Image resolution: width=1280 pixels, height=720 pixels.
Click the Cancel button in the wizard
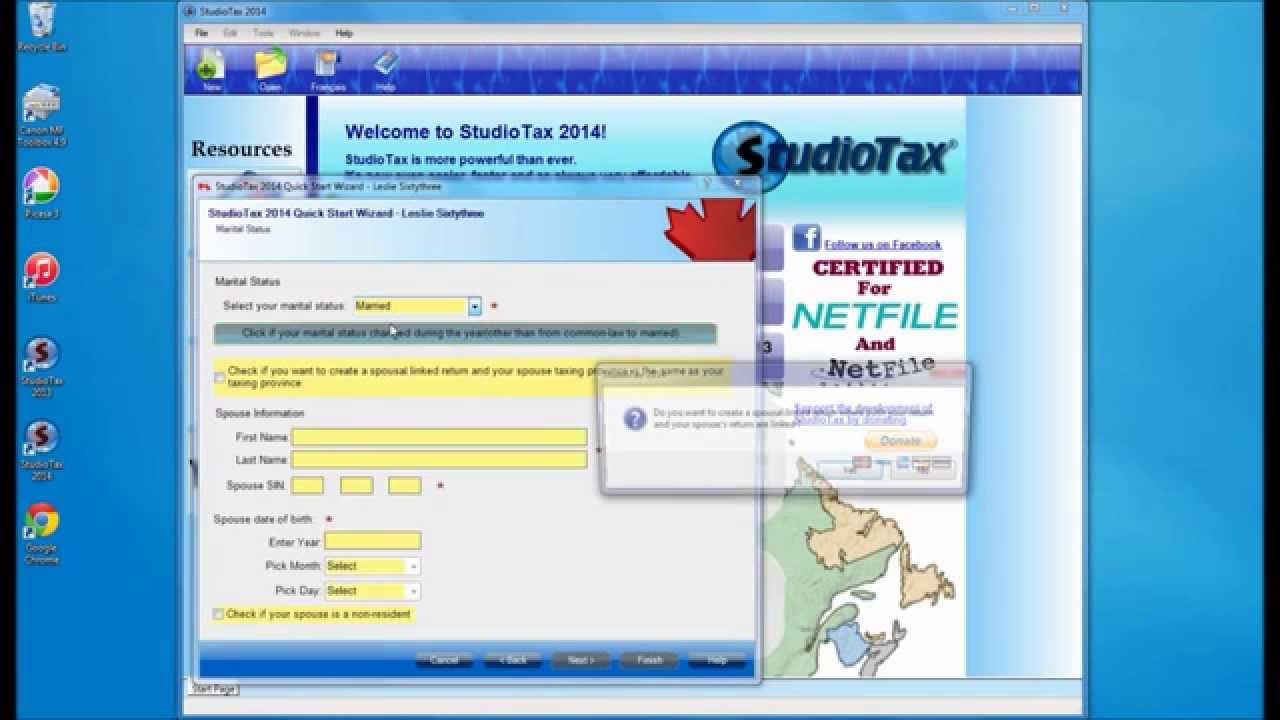(x=444, y=660)
